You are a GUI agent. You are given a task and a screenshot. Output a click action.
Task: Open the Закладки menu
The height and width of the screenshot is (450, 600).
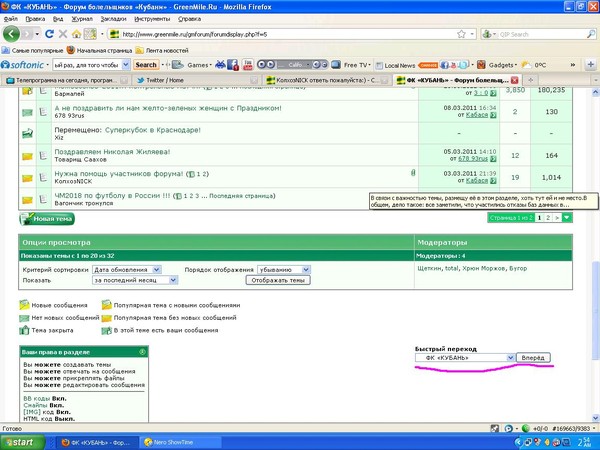(x=113, y=19)
